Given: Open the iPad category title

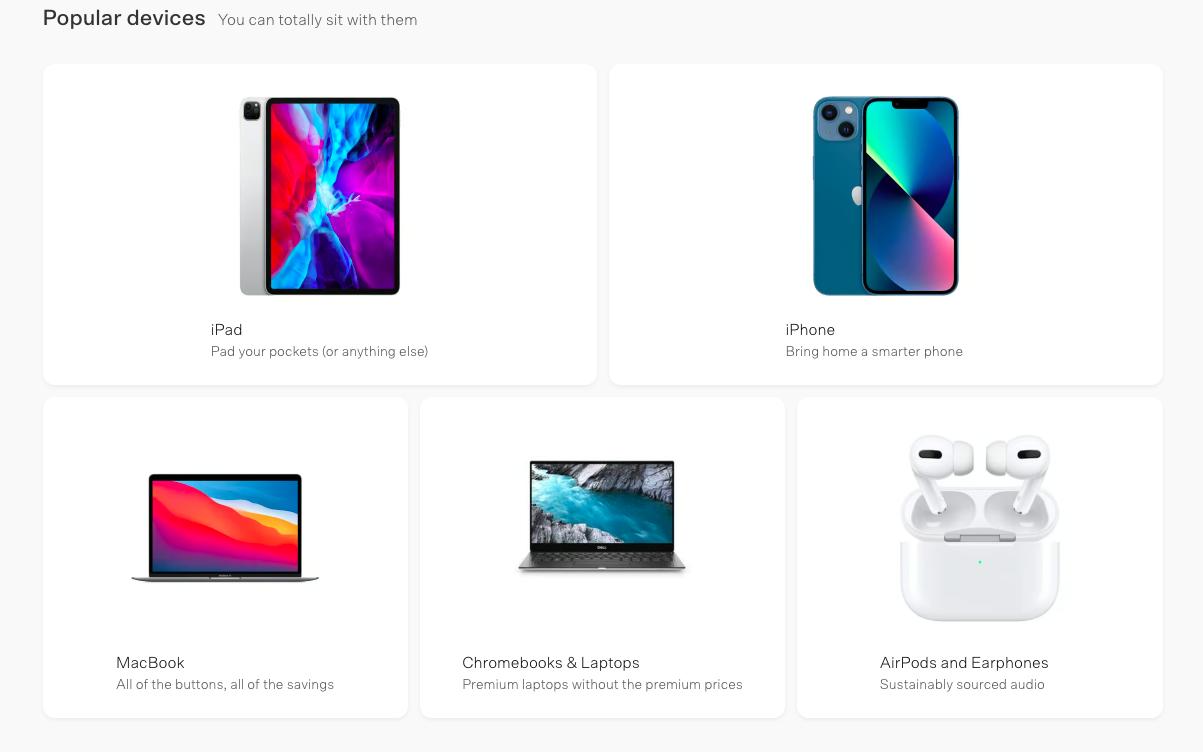Looking at the screenshot, I should (226, 329).
